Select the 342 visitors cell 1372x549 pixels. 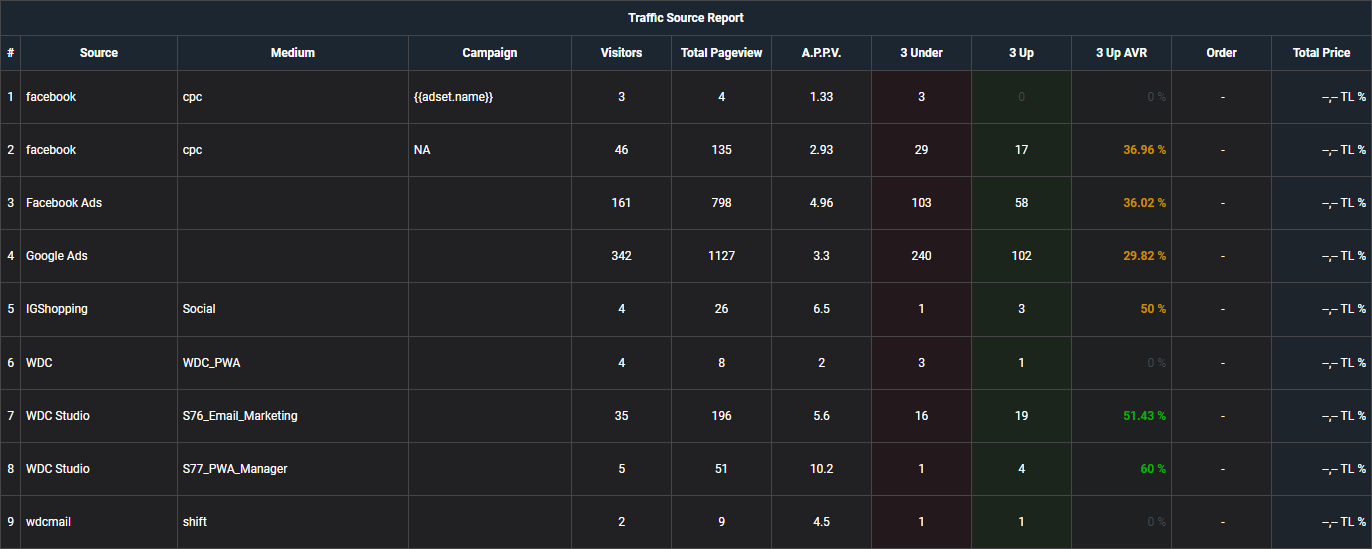(x=621, y=256)
